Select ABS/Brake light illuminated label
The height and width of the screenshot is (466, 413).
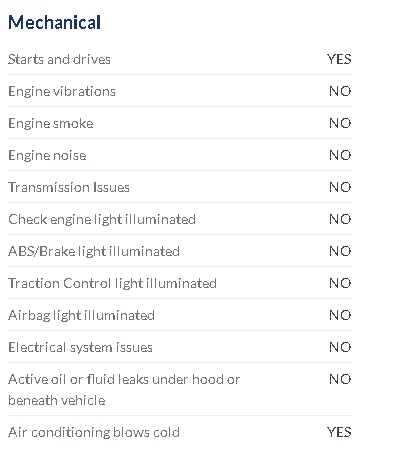point(94,251)
